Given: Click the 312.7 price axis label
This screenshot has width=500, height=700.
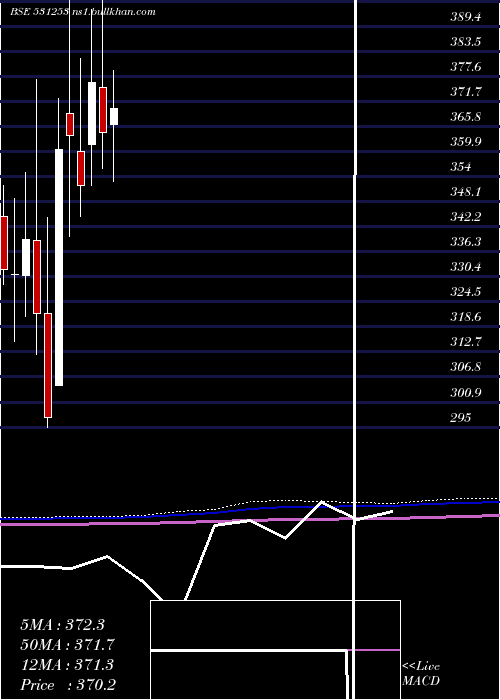Looking at the screenshot, I should click(x=466, y=342).
